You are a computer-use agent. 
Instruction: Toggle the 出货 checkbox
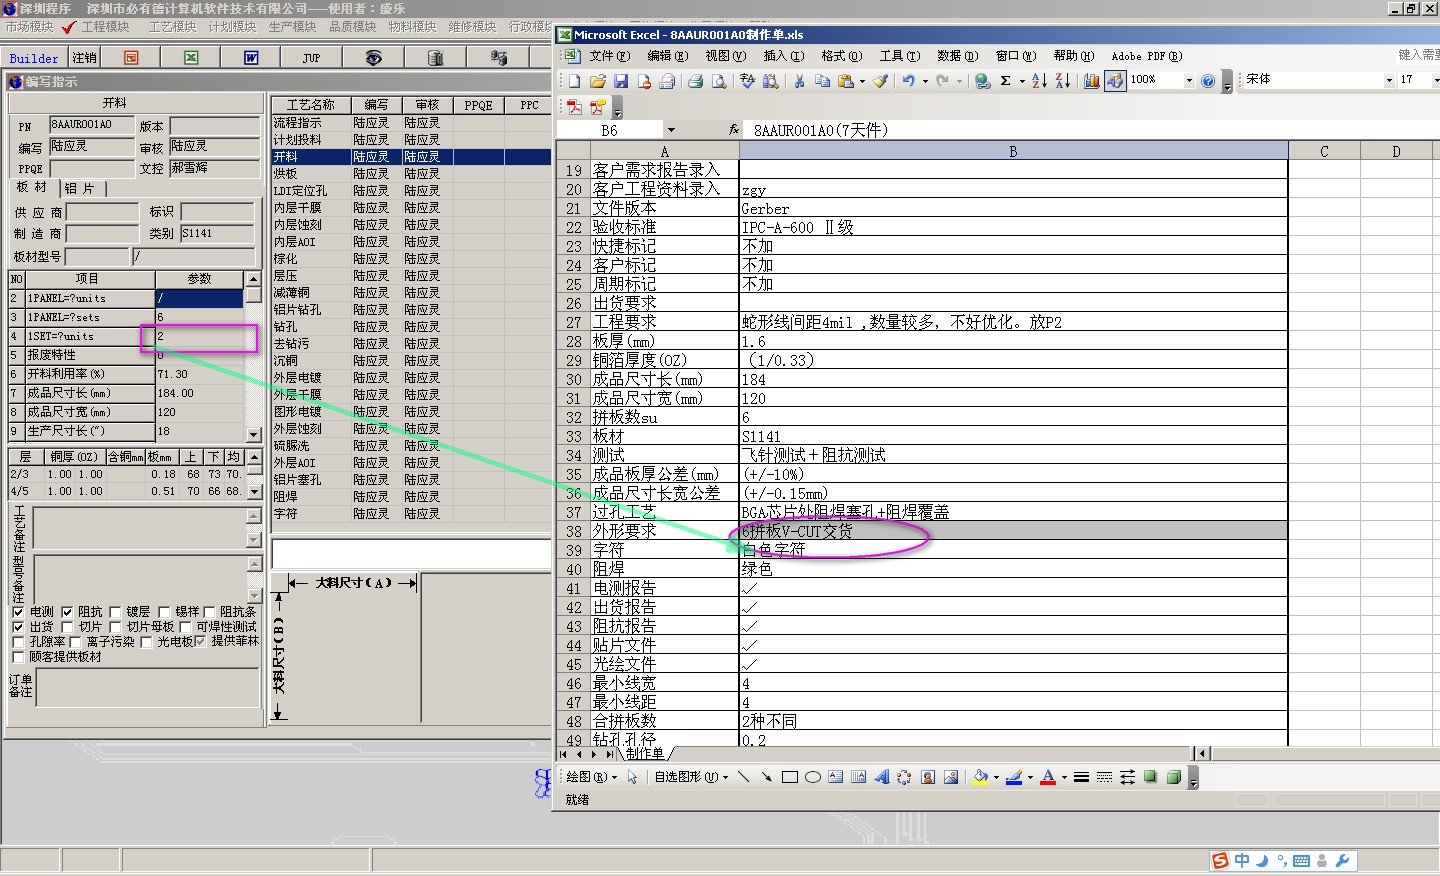(18, 627)
